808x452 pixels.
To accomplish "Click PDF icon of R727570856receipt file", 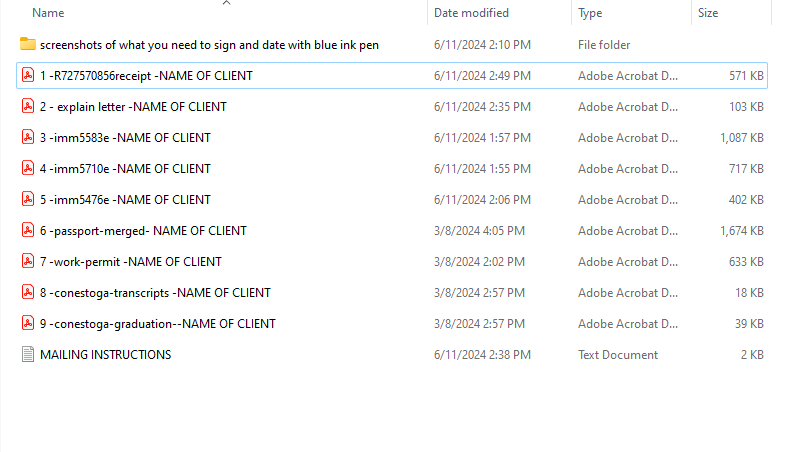I will click(x=28, y=76).
